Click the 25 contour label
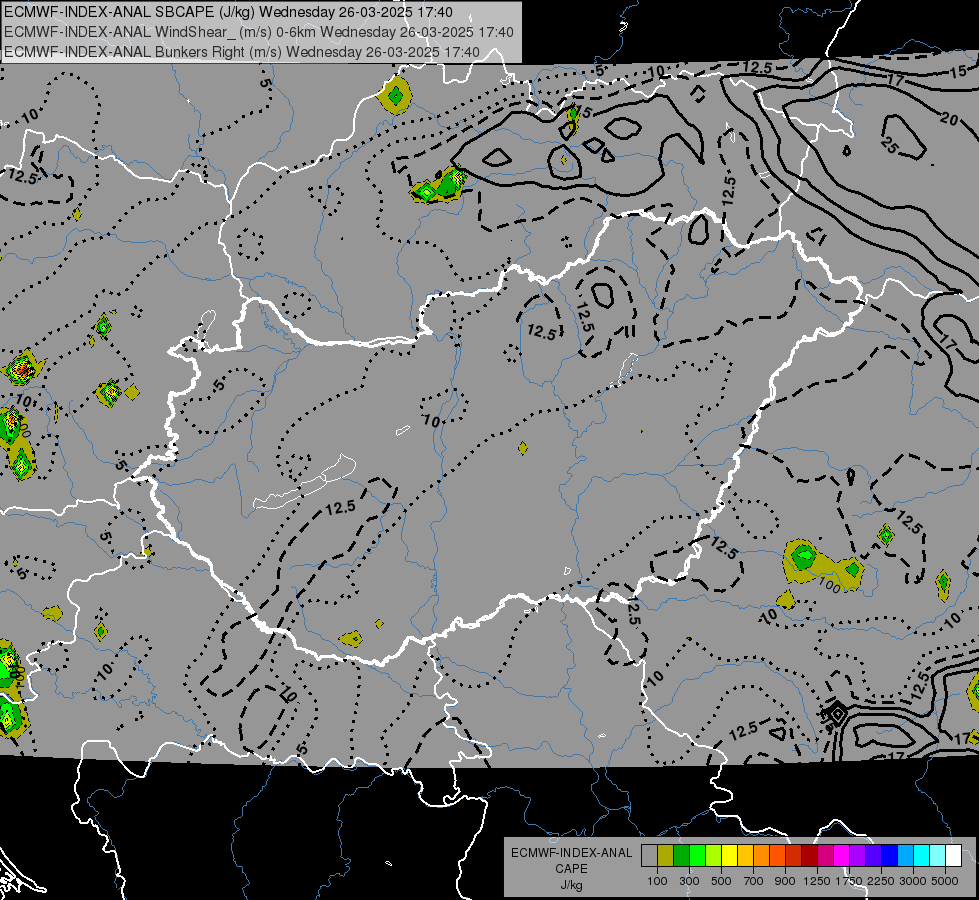This screenshot has height=900, width=979. [890, 144]
